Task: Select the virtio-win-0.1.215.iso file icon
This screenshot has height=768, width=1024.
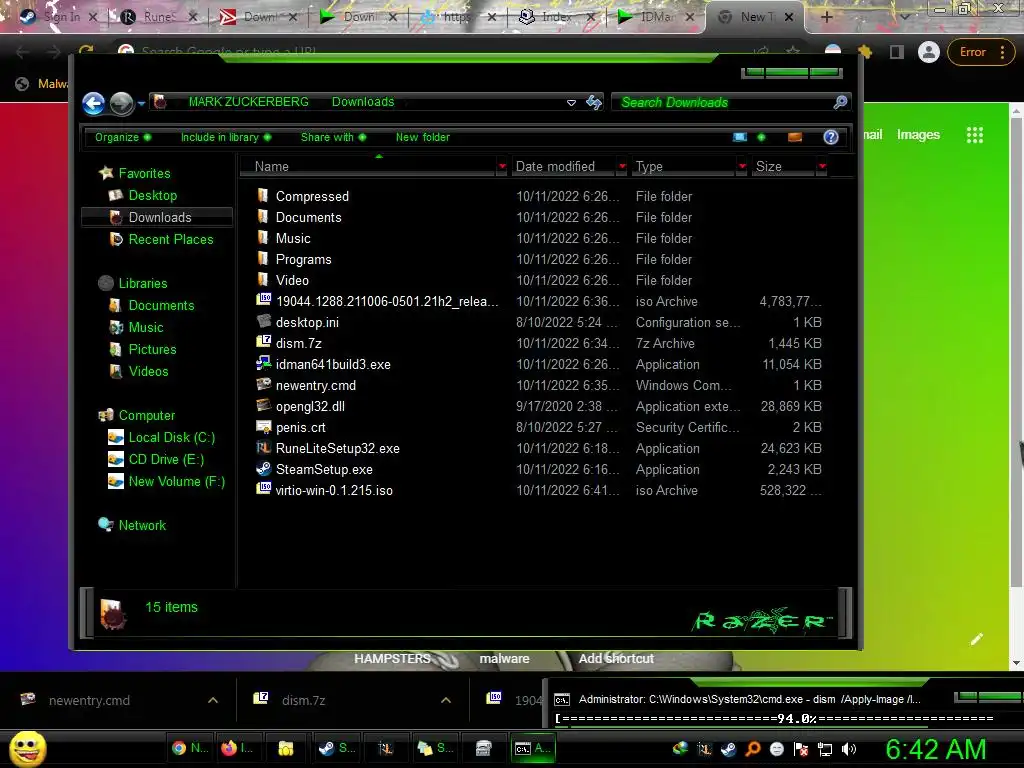Action: [263, 490]
